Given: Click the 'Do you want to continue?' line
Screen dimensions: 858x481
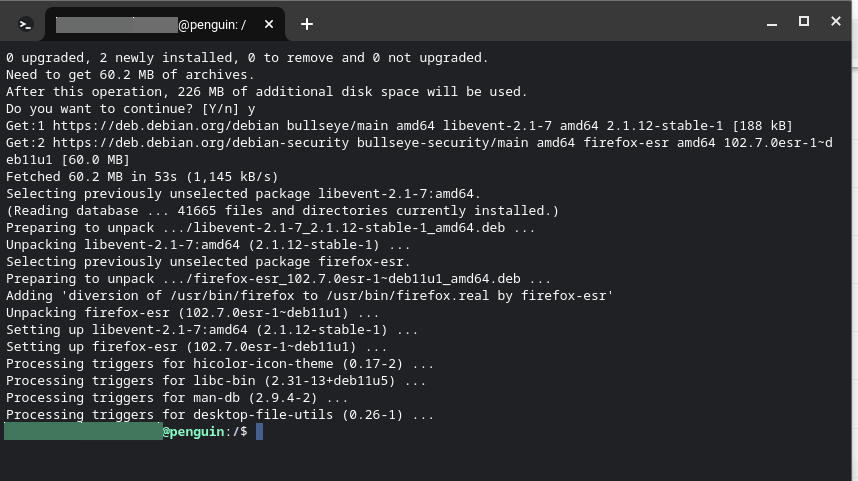Looking at the screenshot, I should pyautogui.click(x=131, y=109).
